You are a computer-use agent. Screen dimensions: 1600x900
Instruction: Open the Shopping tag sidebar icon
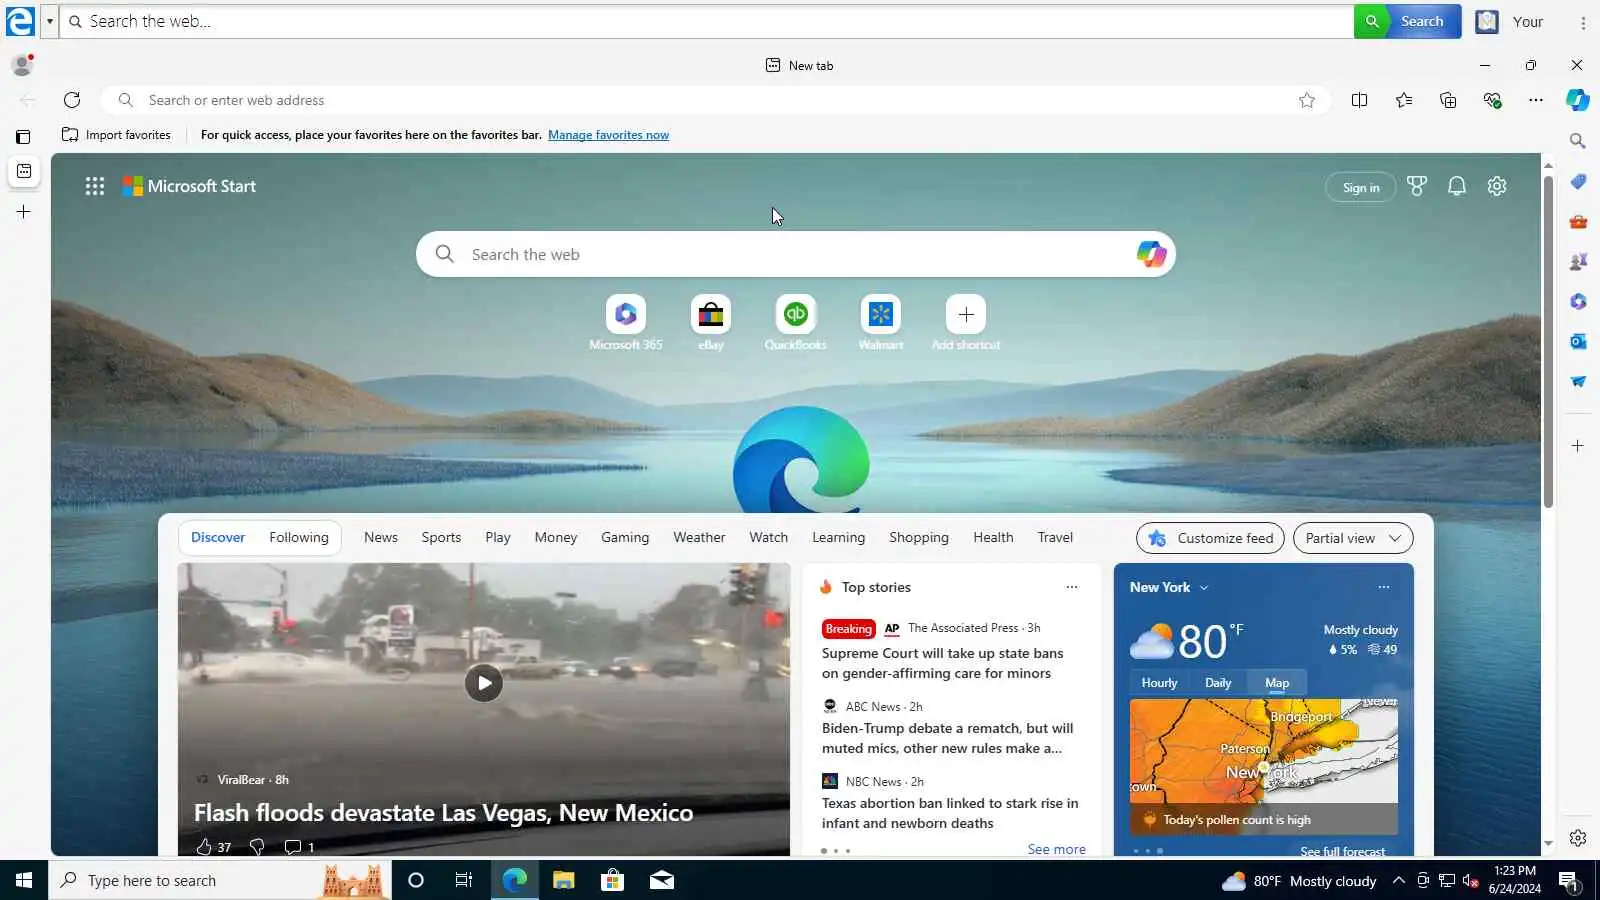pyautogui.click(x=1577, y=181)
